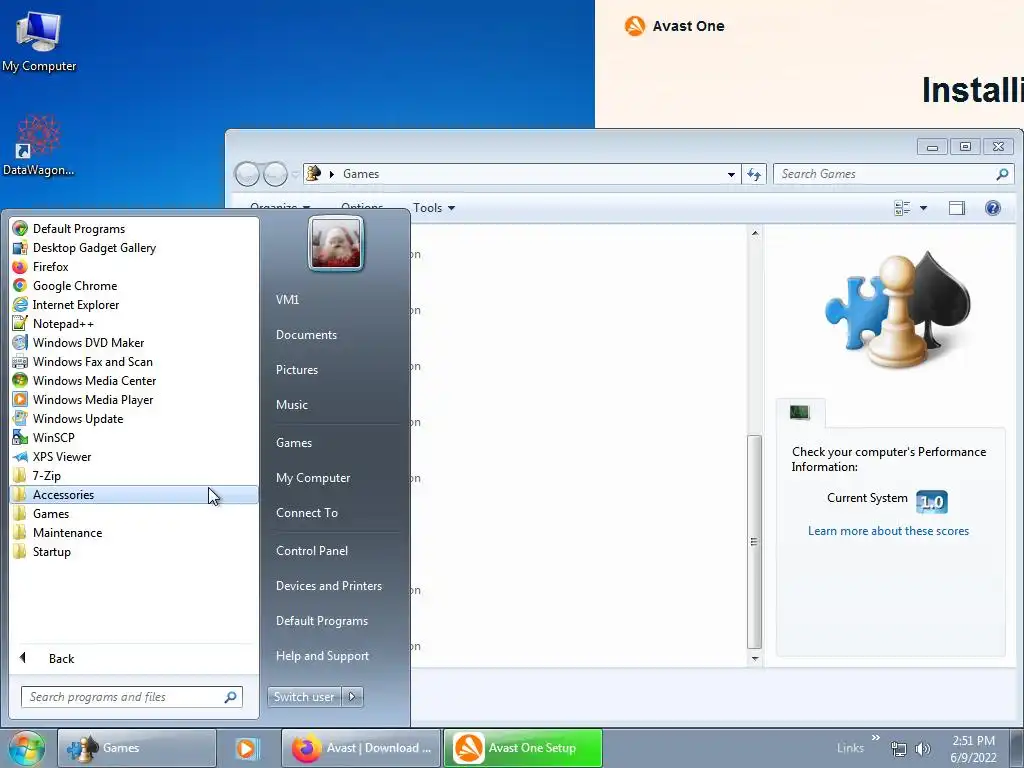Expand the Startup folder
The height and width of the screenshot is (768, 1024).
pyautogui.click(x=134, y=551)
